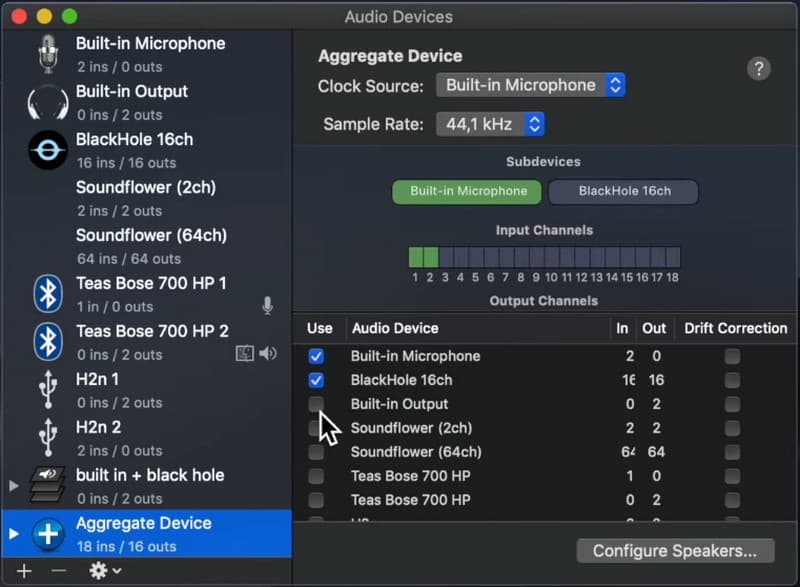Uncheck Use for BlackHole 16ch
The height and width of the screenshot is (587, 800).
pyautogui.click(x=316, y=380)
